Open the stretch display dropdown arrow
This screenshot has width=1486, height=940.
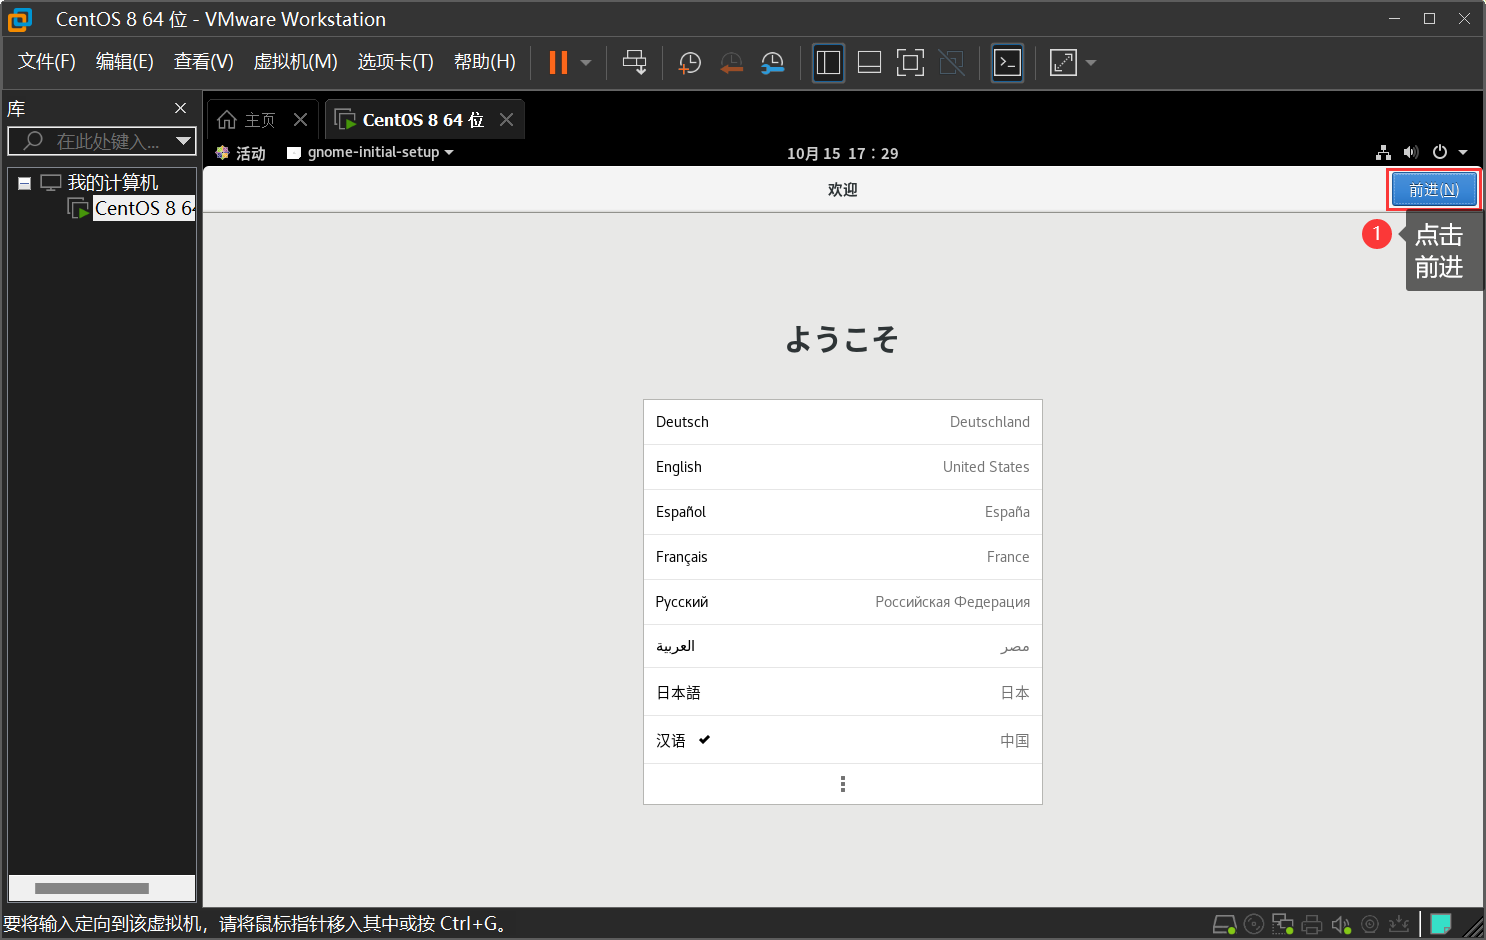point(1091,62)
